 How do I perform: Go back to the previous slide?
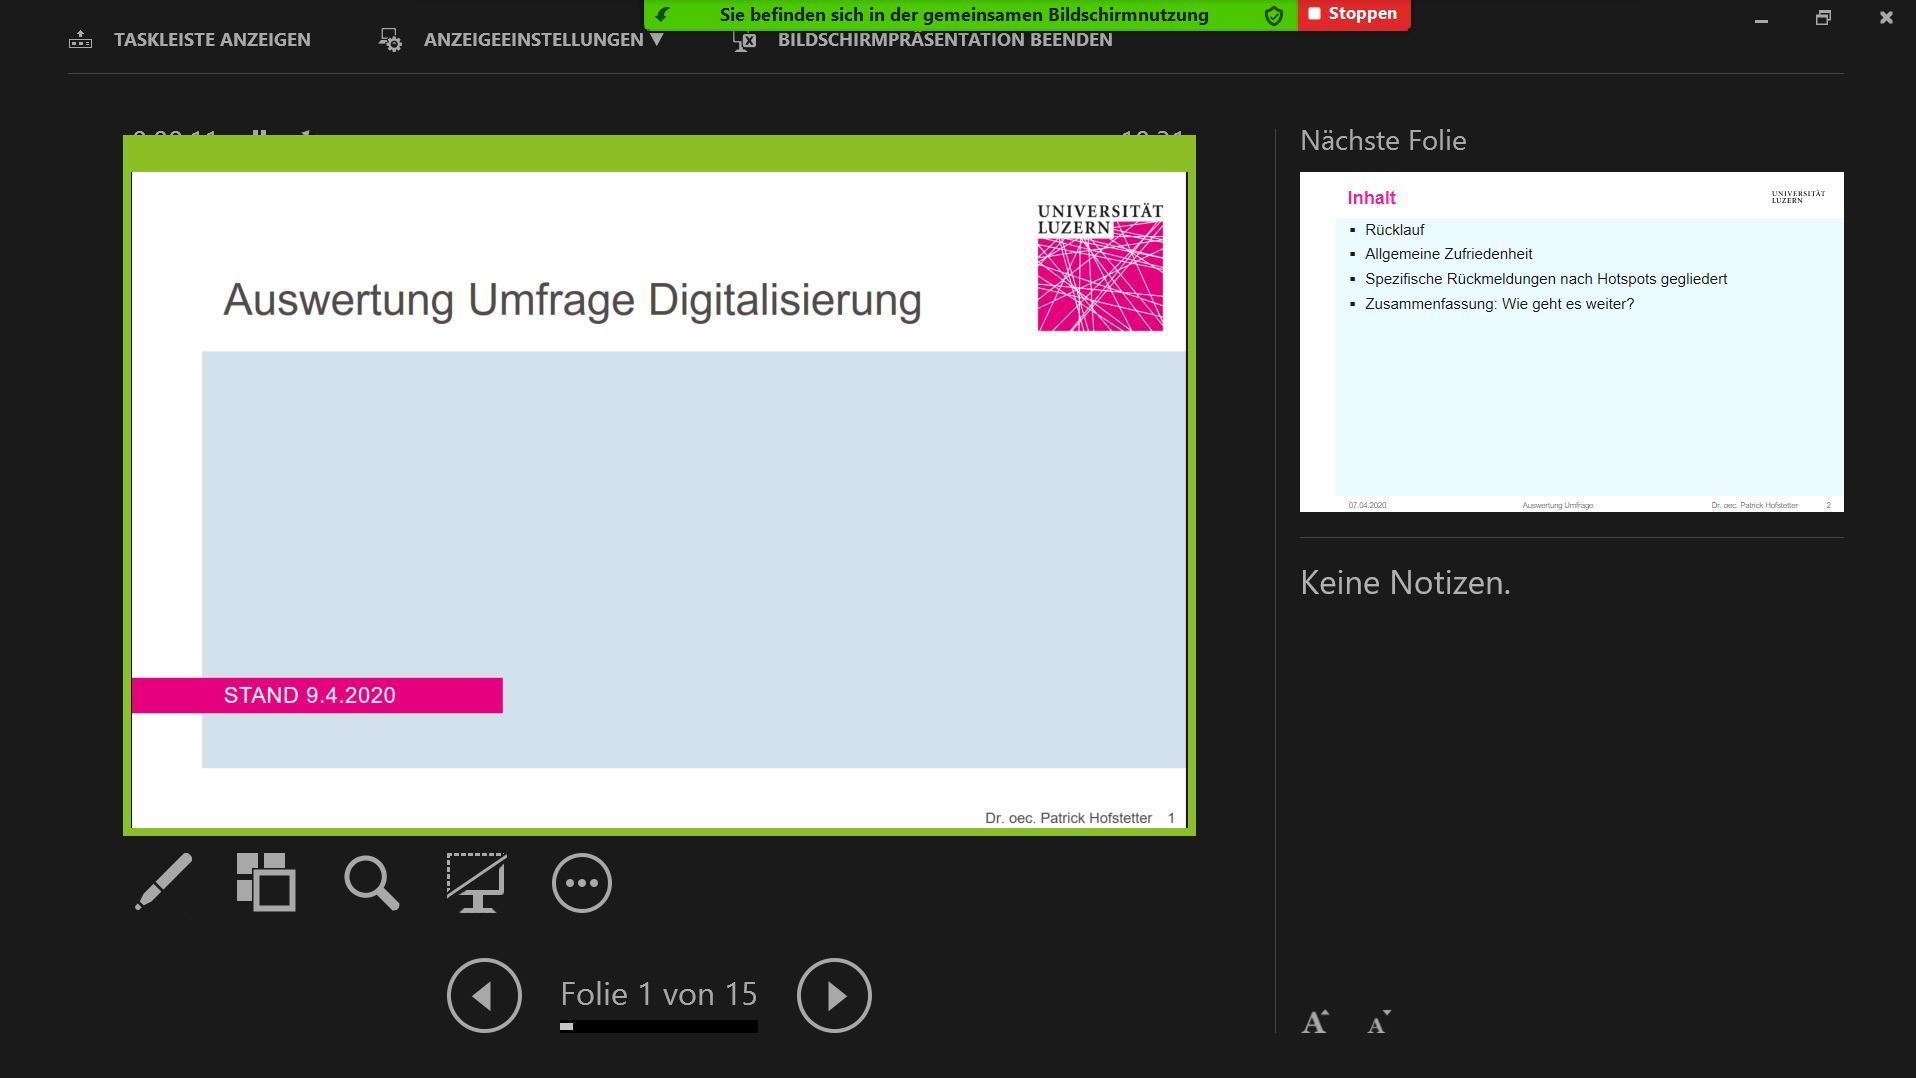484,995
